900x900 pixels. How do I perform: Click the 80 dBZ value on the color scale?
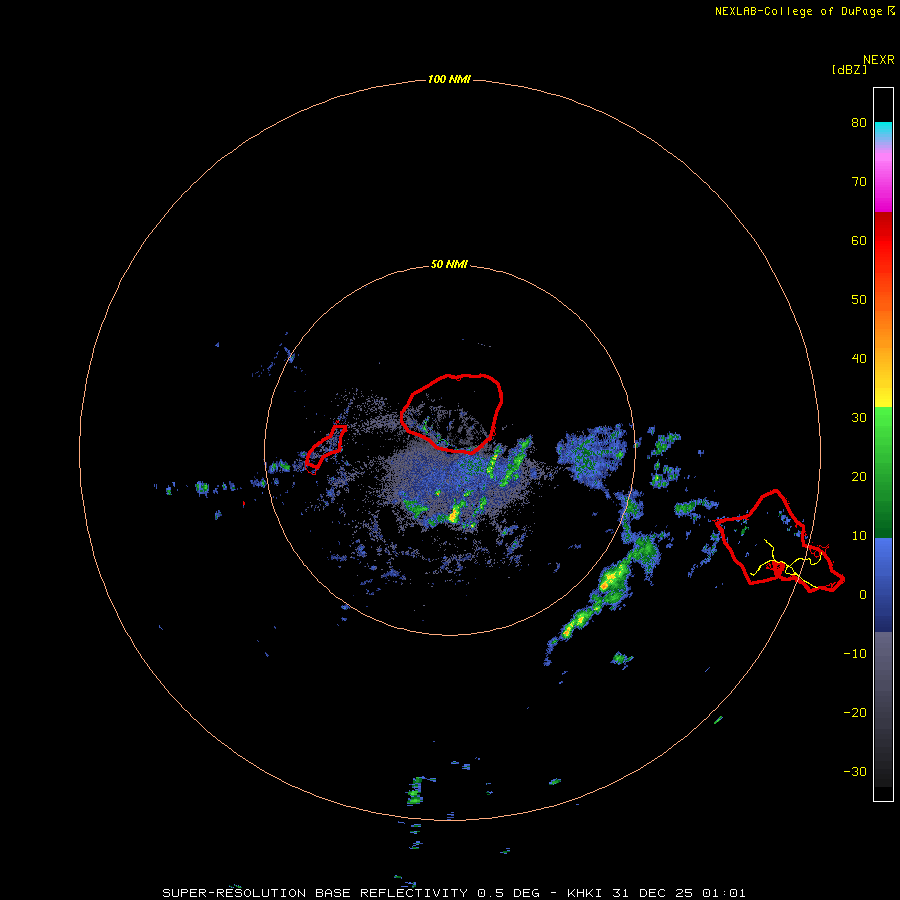click(x=859, y=123)
